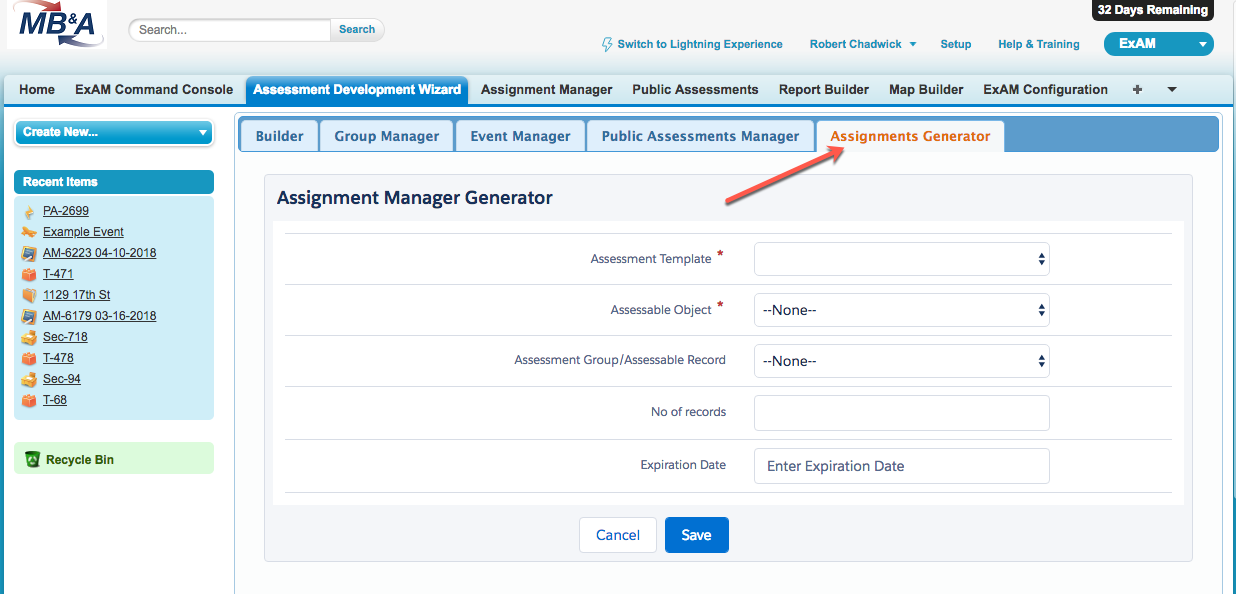Click the Cancel button
This screenshot has height=594, width=1236.
[x=618, y=535]
